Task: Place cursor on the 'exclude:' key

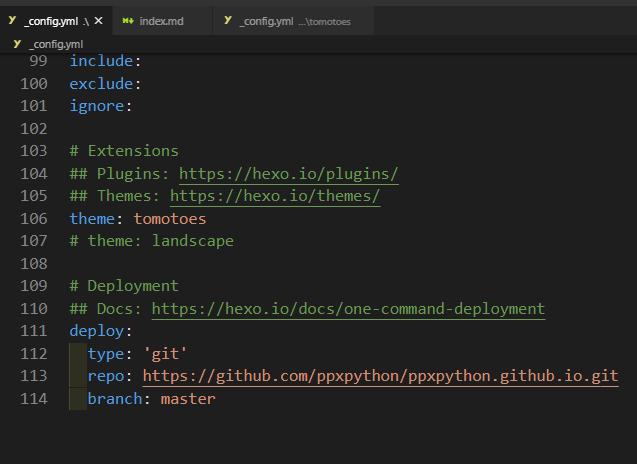Action: pyautogui.click(x=105, y=84)
